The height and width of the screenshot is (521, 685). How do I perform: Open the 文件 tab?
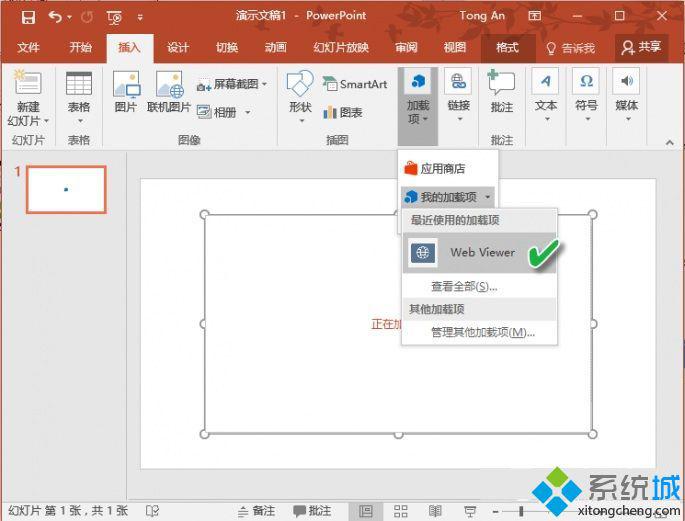tap(28, 47)
